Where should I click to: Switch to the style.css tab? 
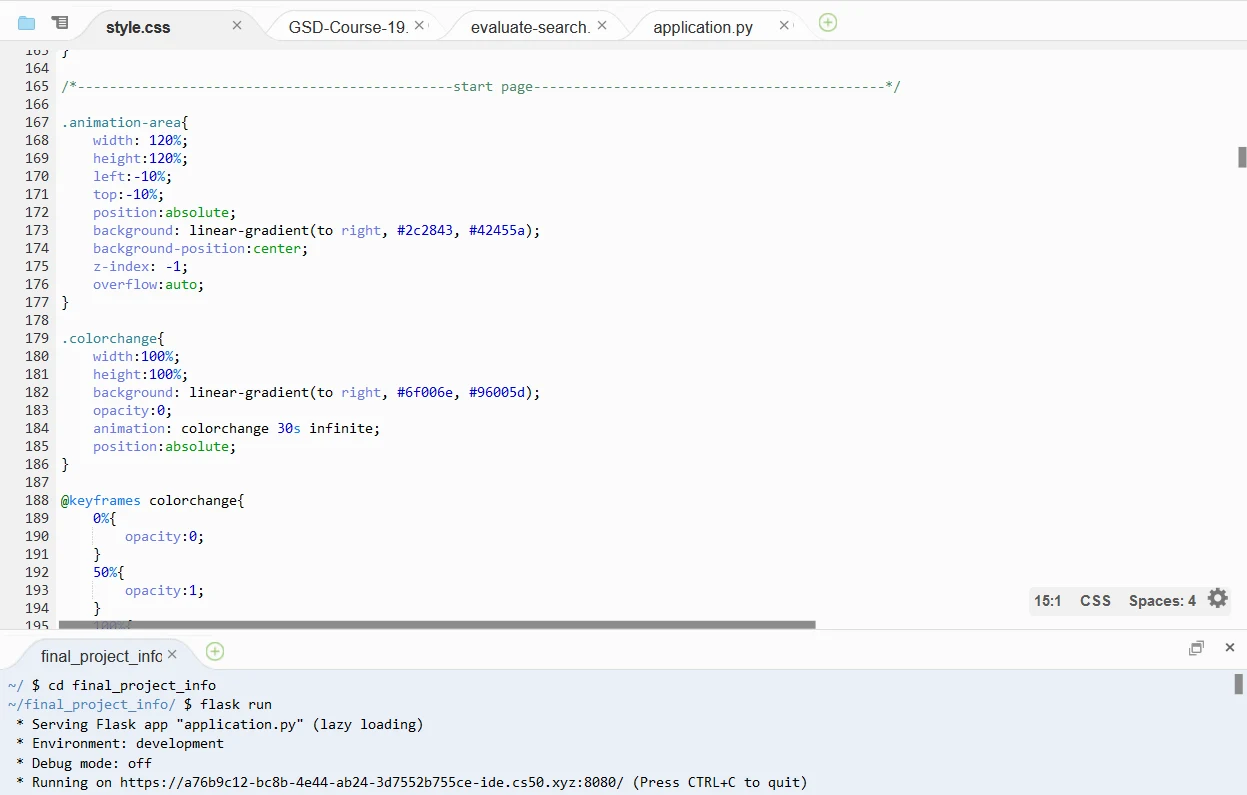point(138,27)
